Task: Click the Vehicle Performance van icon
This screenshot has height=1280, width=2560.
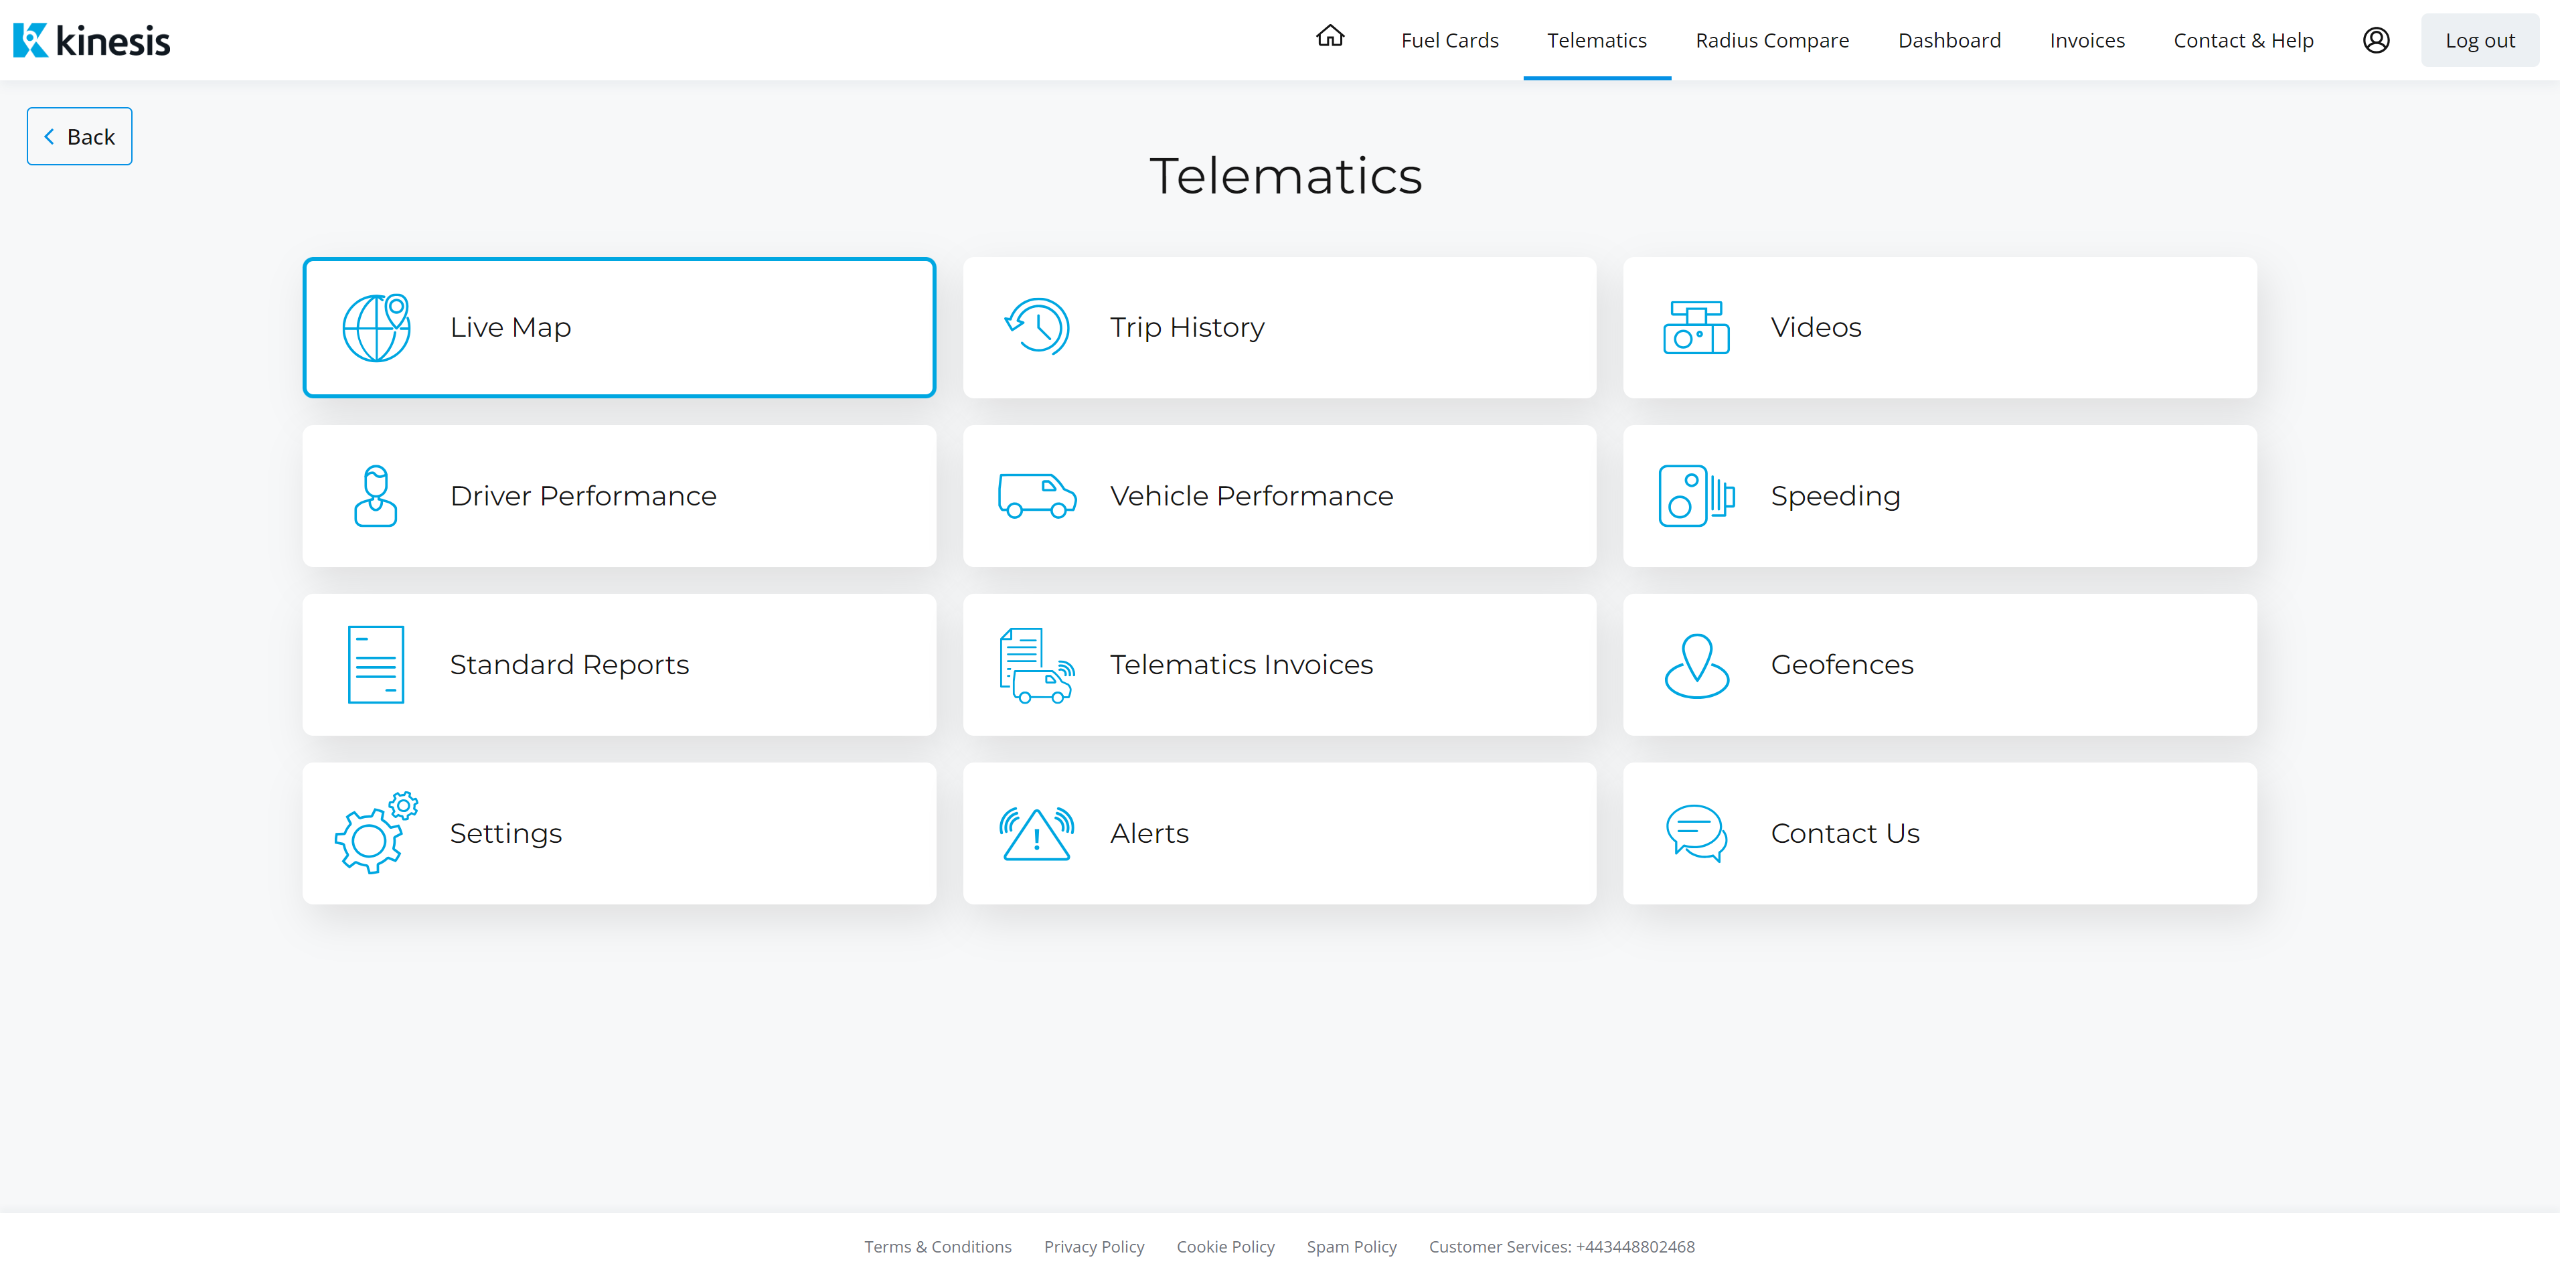Action: [x=1037, y=496]
